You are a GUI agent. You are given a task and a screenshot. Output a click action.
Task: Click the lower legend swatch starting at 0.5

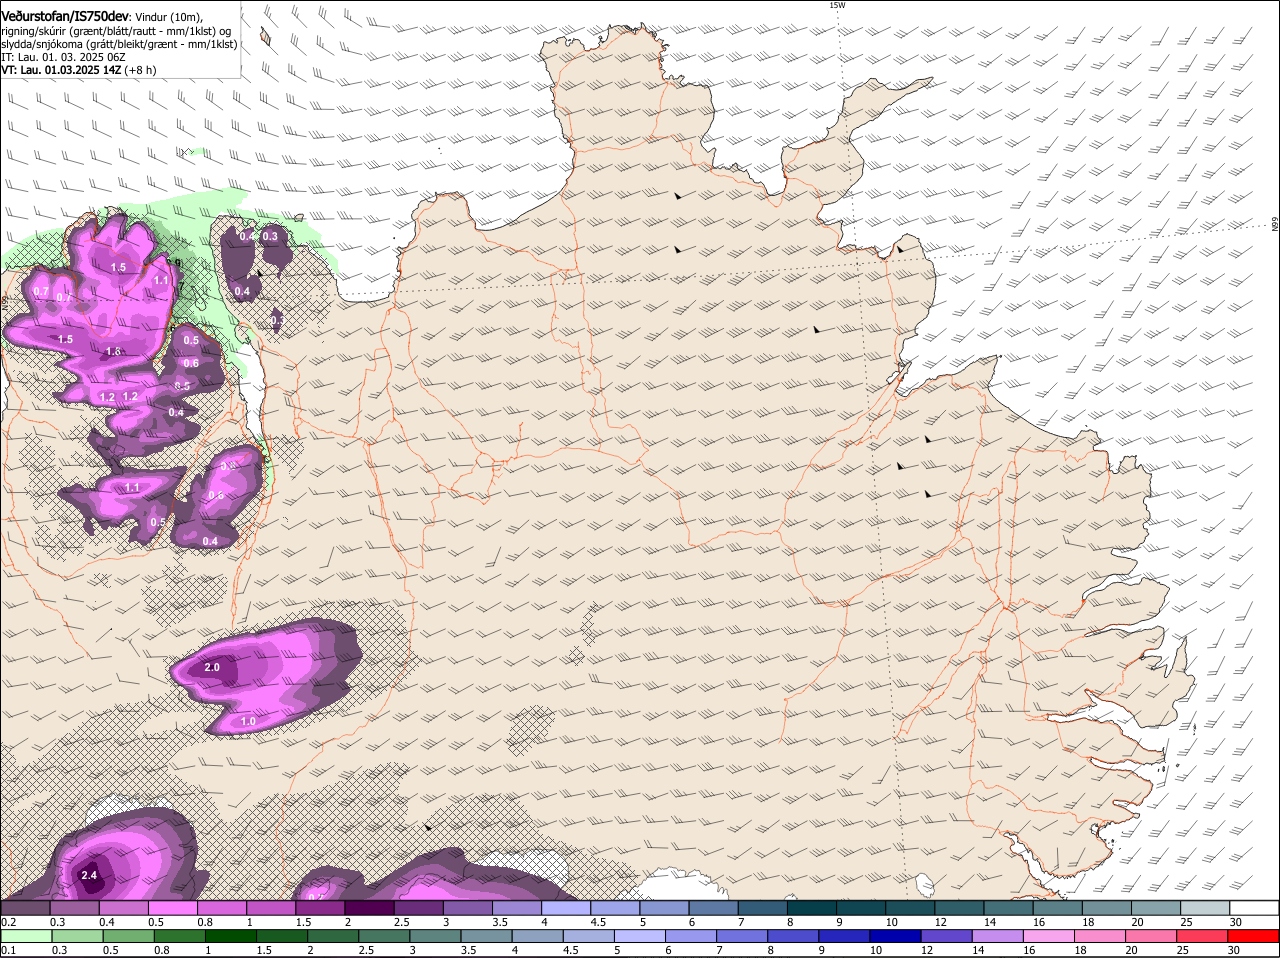(128, 937)
